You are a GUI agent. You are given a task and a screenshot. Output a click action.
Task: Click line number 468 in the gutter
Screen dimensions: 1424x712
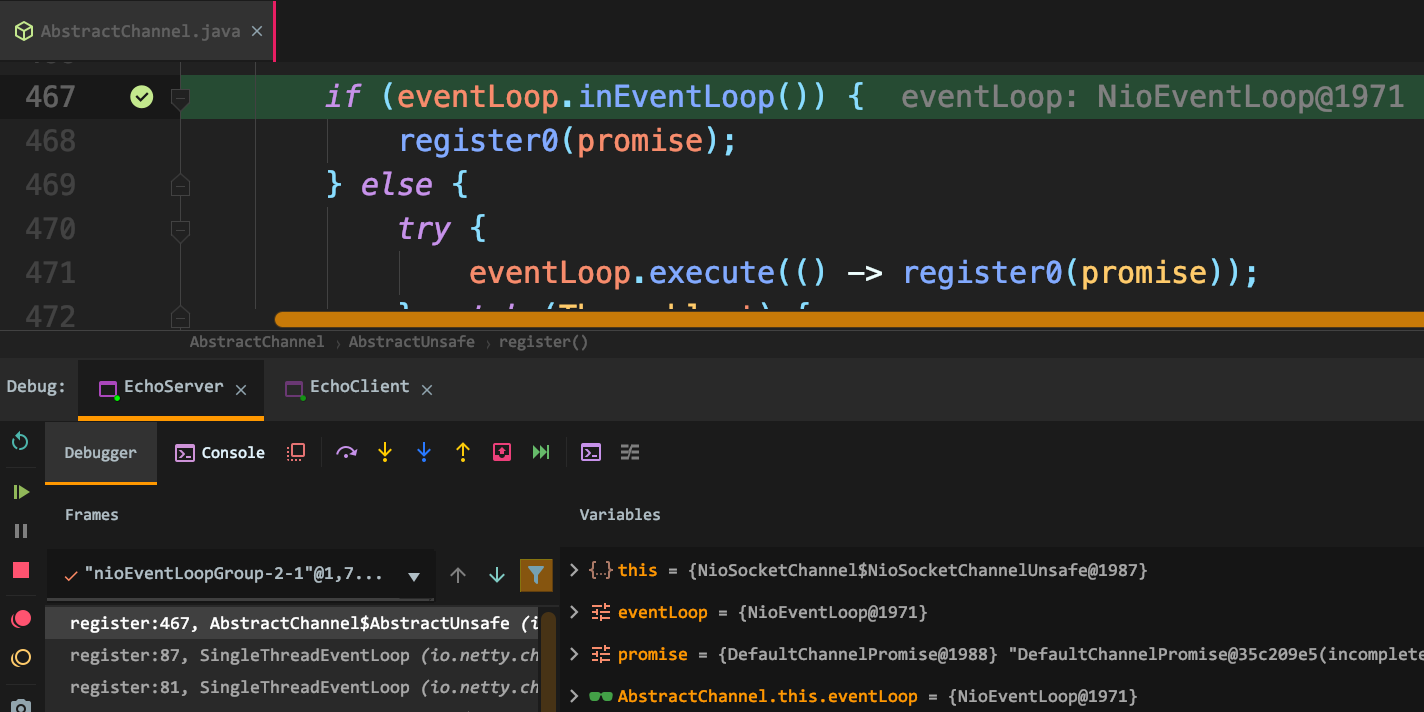(x=50, y=141)
